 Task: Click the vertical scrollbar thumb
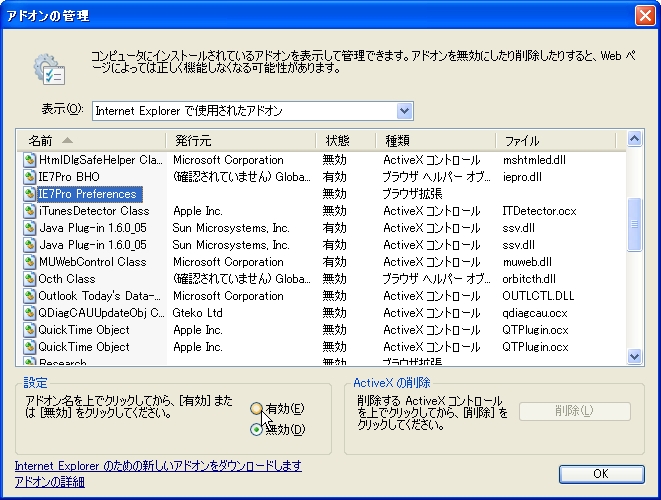click(x=634, y=224)
